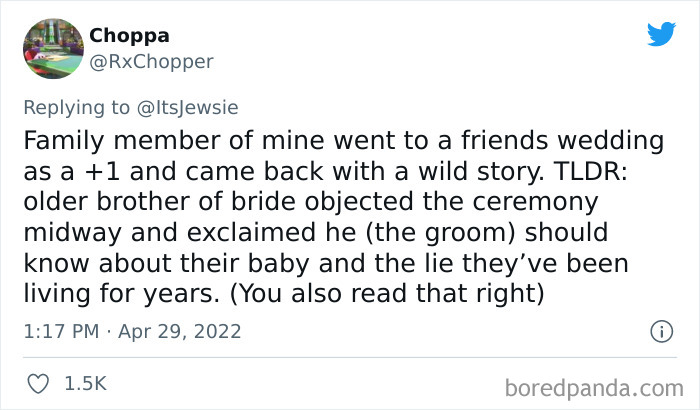The image size is (700, 410).
Task: Click the heart like icon
Action: 38,384
